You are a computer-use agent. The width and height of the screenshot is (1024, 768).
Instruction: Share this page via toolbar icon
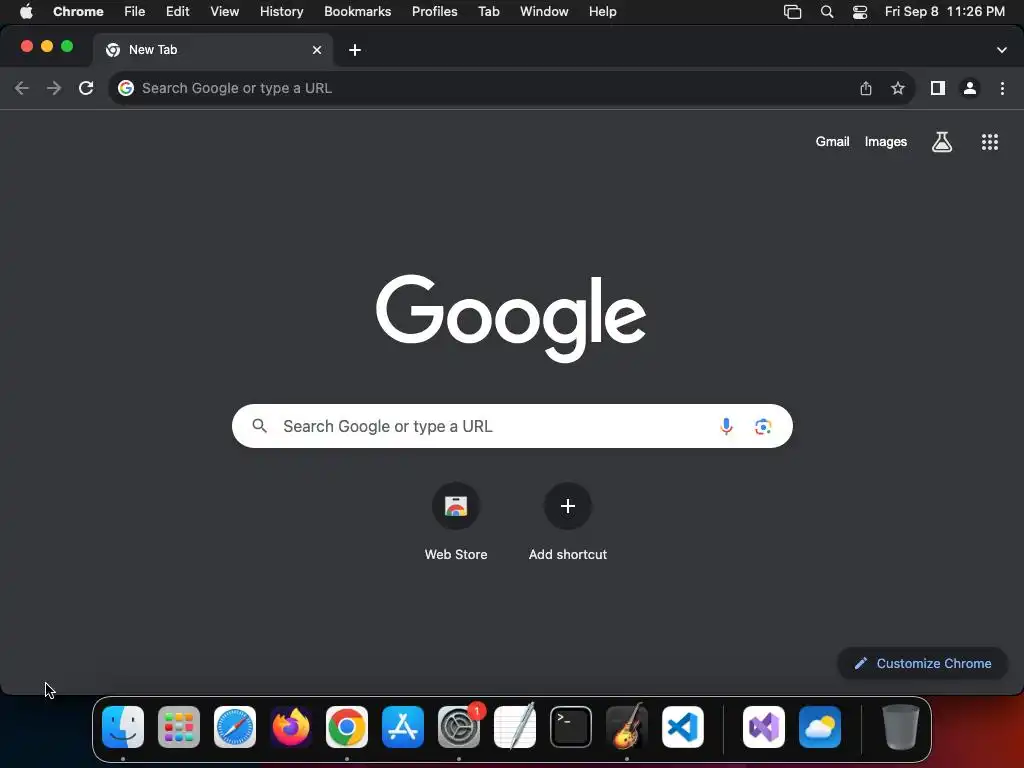pos(866,88)
